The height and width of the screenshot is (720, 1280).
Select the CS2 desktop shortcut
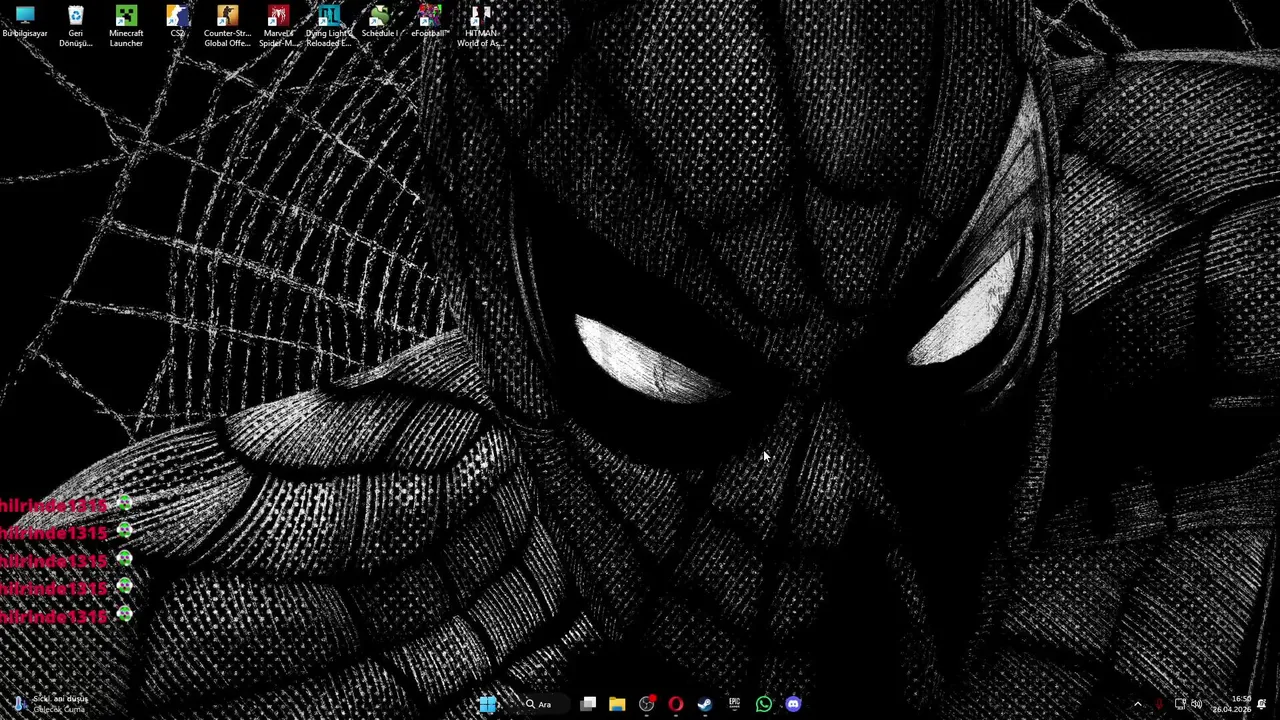(177, 22)
